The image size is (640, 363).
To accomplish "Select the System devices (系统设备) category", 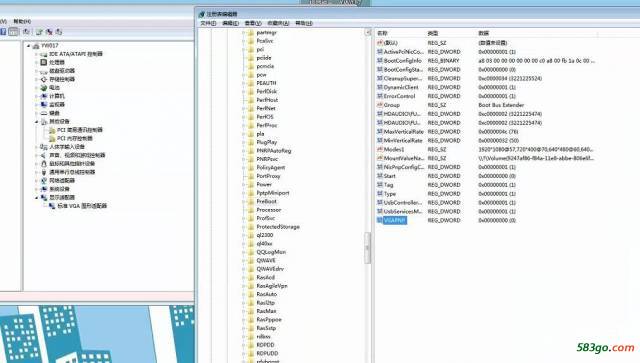I will click(60, 189).
